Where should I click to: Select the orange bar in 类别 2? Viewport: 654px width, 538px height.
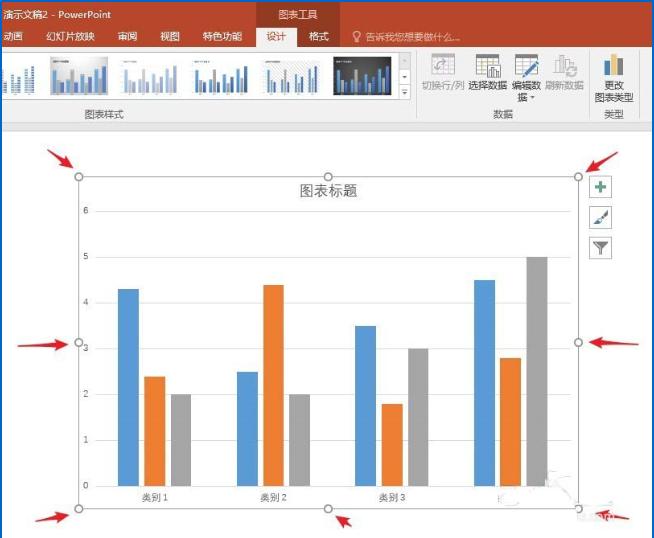pyautogui.click(x=274, y=385)
